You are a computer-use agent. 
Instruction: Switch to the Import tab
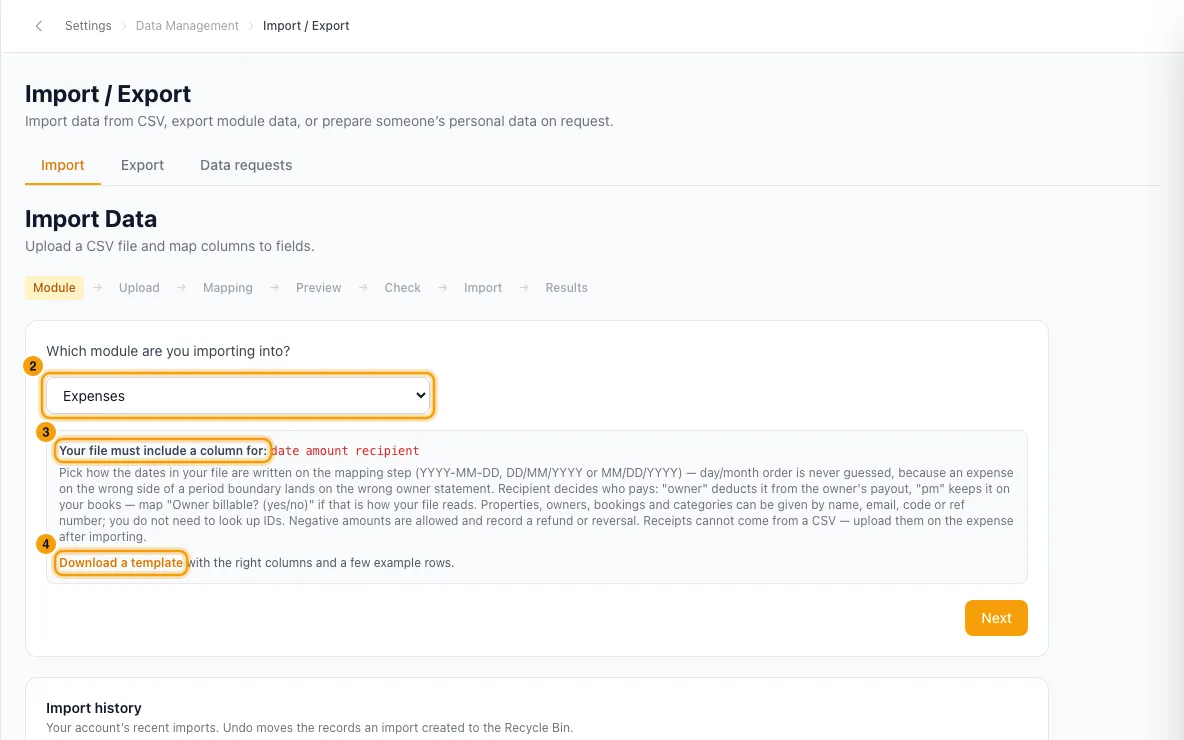tap(63, 165)
